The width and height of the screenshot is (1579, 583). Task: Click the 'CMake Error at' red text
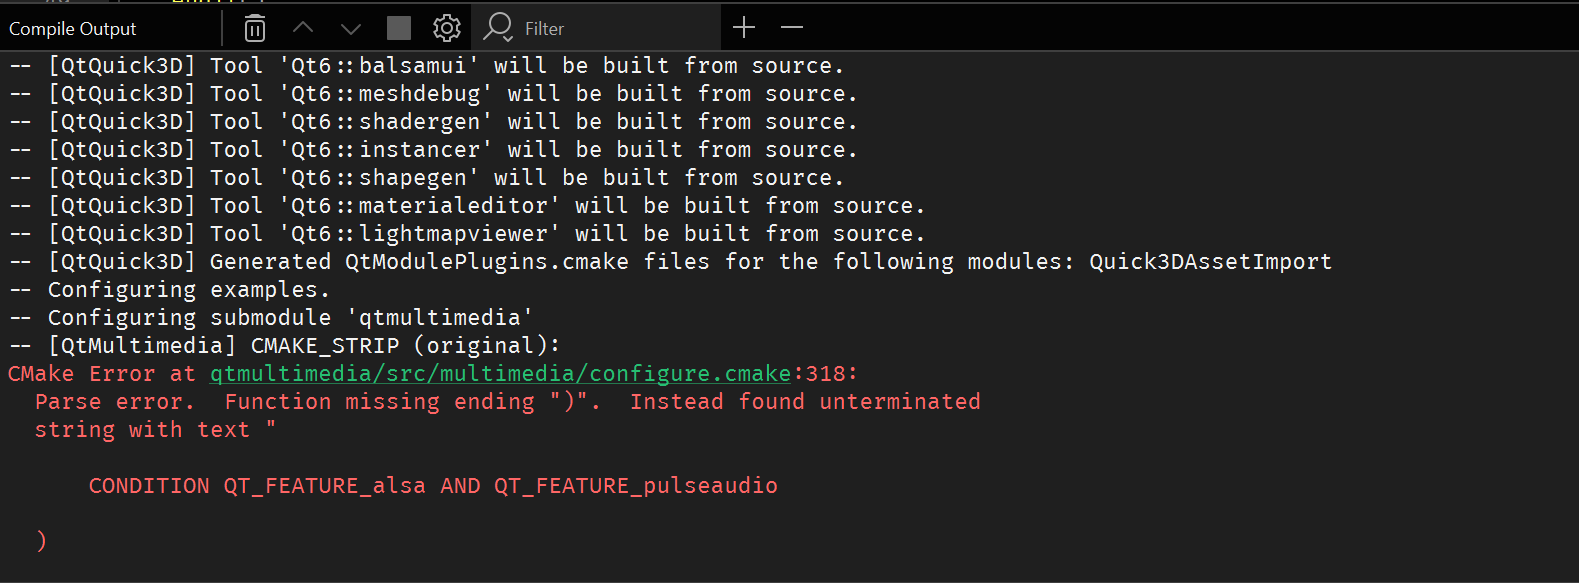pos(101,374)
